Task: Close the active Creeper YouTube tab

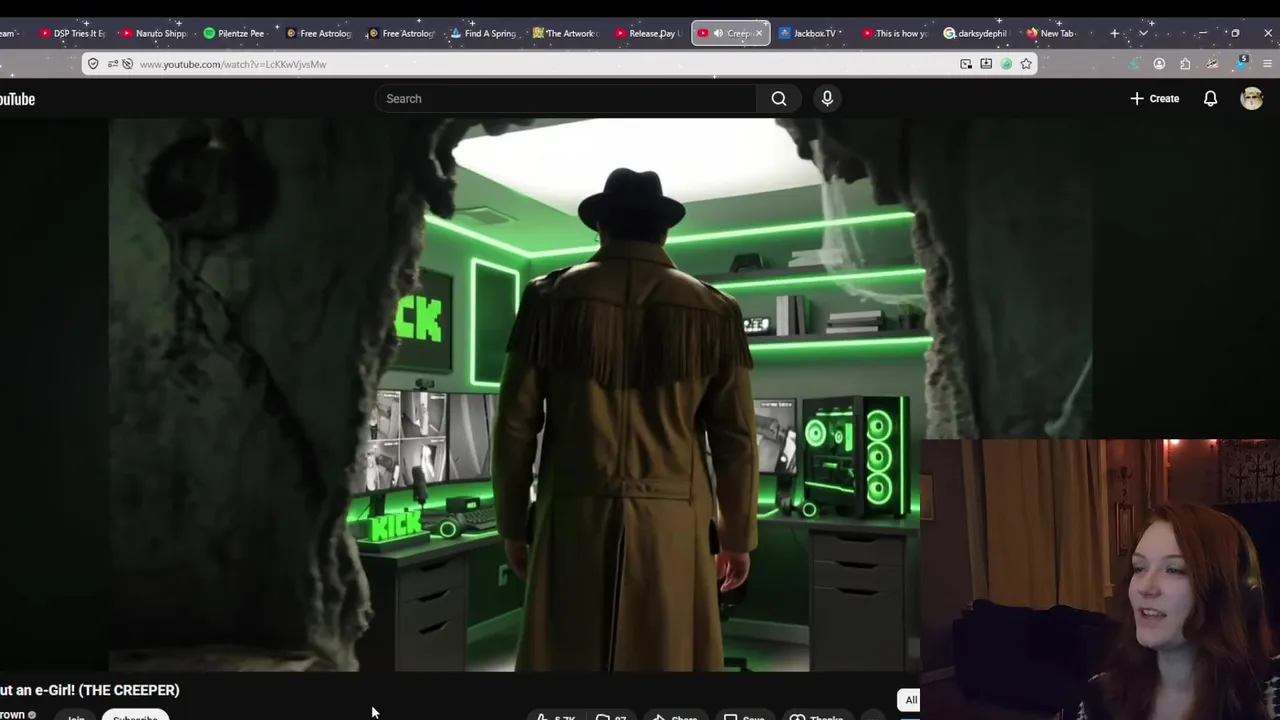Action: 758,33
